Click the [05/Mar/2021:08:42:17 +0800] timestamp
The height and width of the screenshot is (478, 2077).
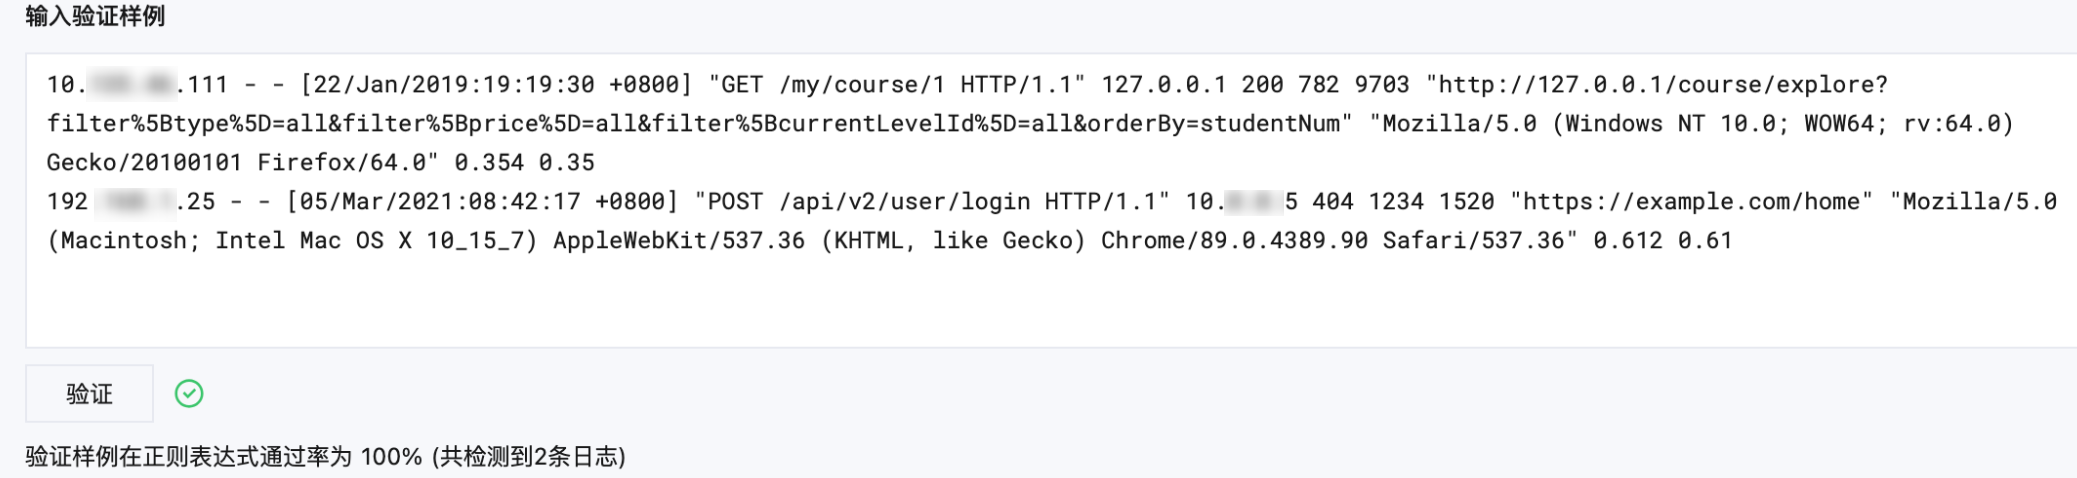[x=482, y=202]
